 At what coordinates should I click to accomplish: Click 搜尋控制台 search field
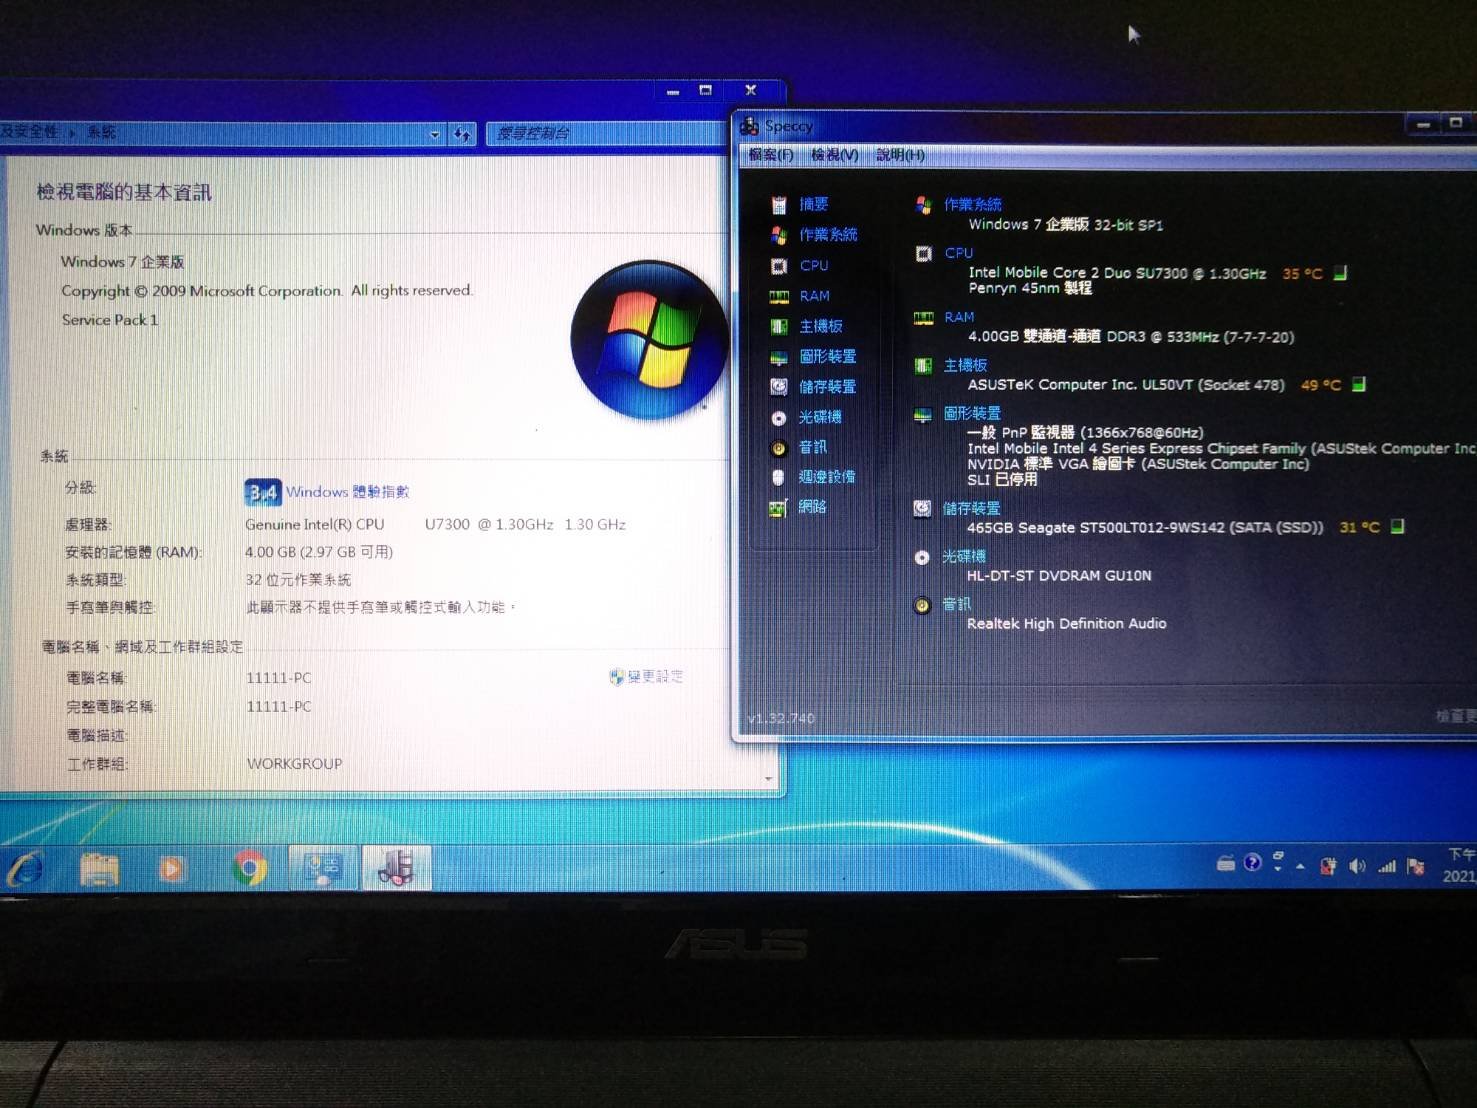point(606,134)
